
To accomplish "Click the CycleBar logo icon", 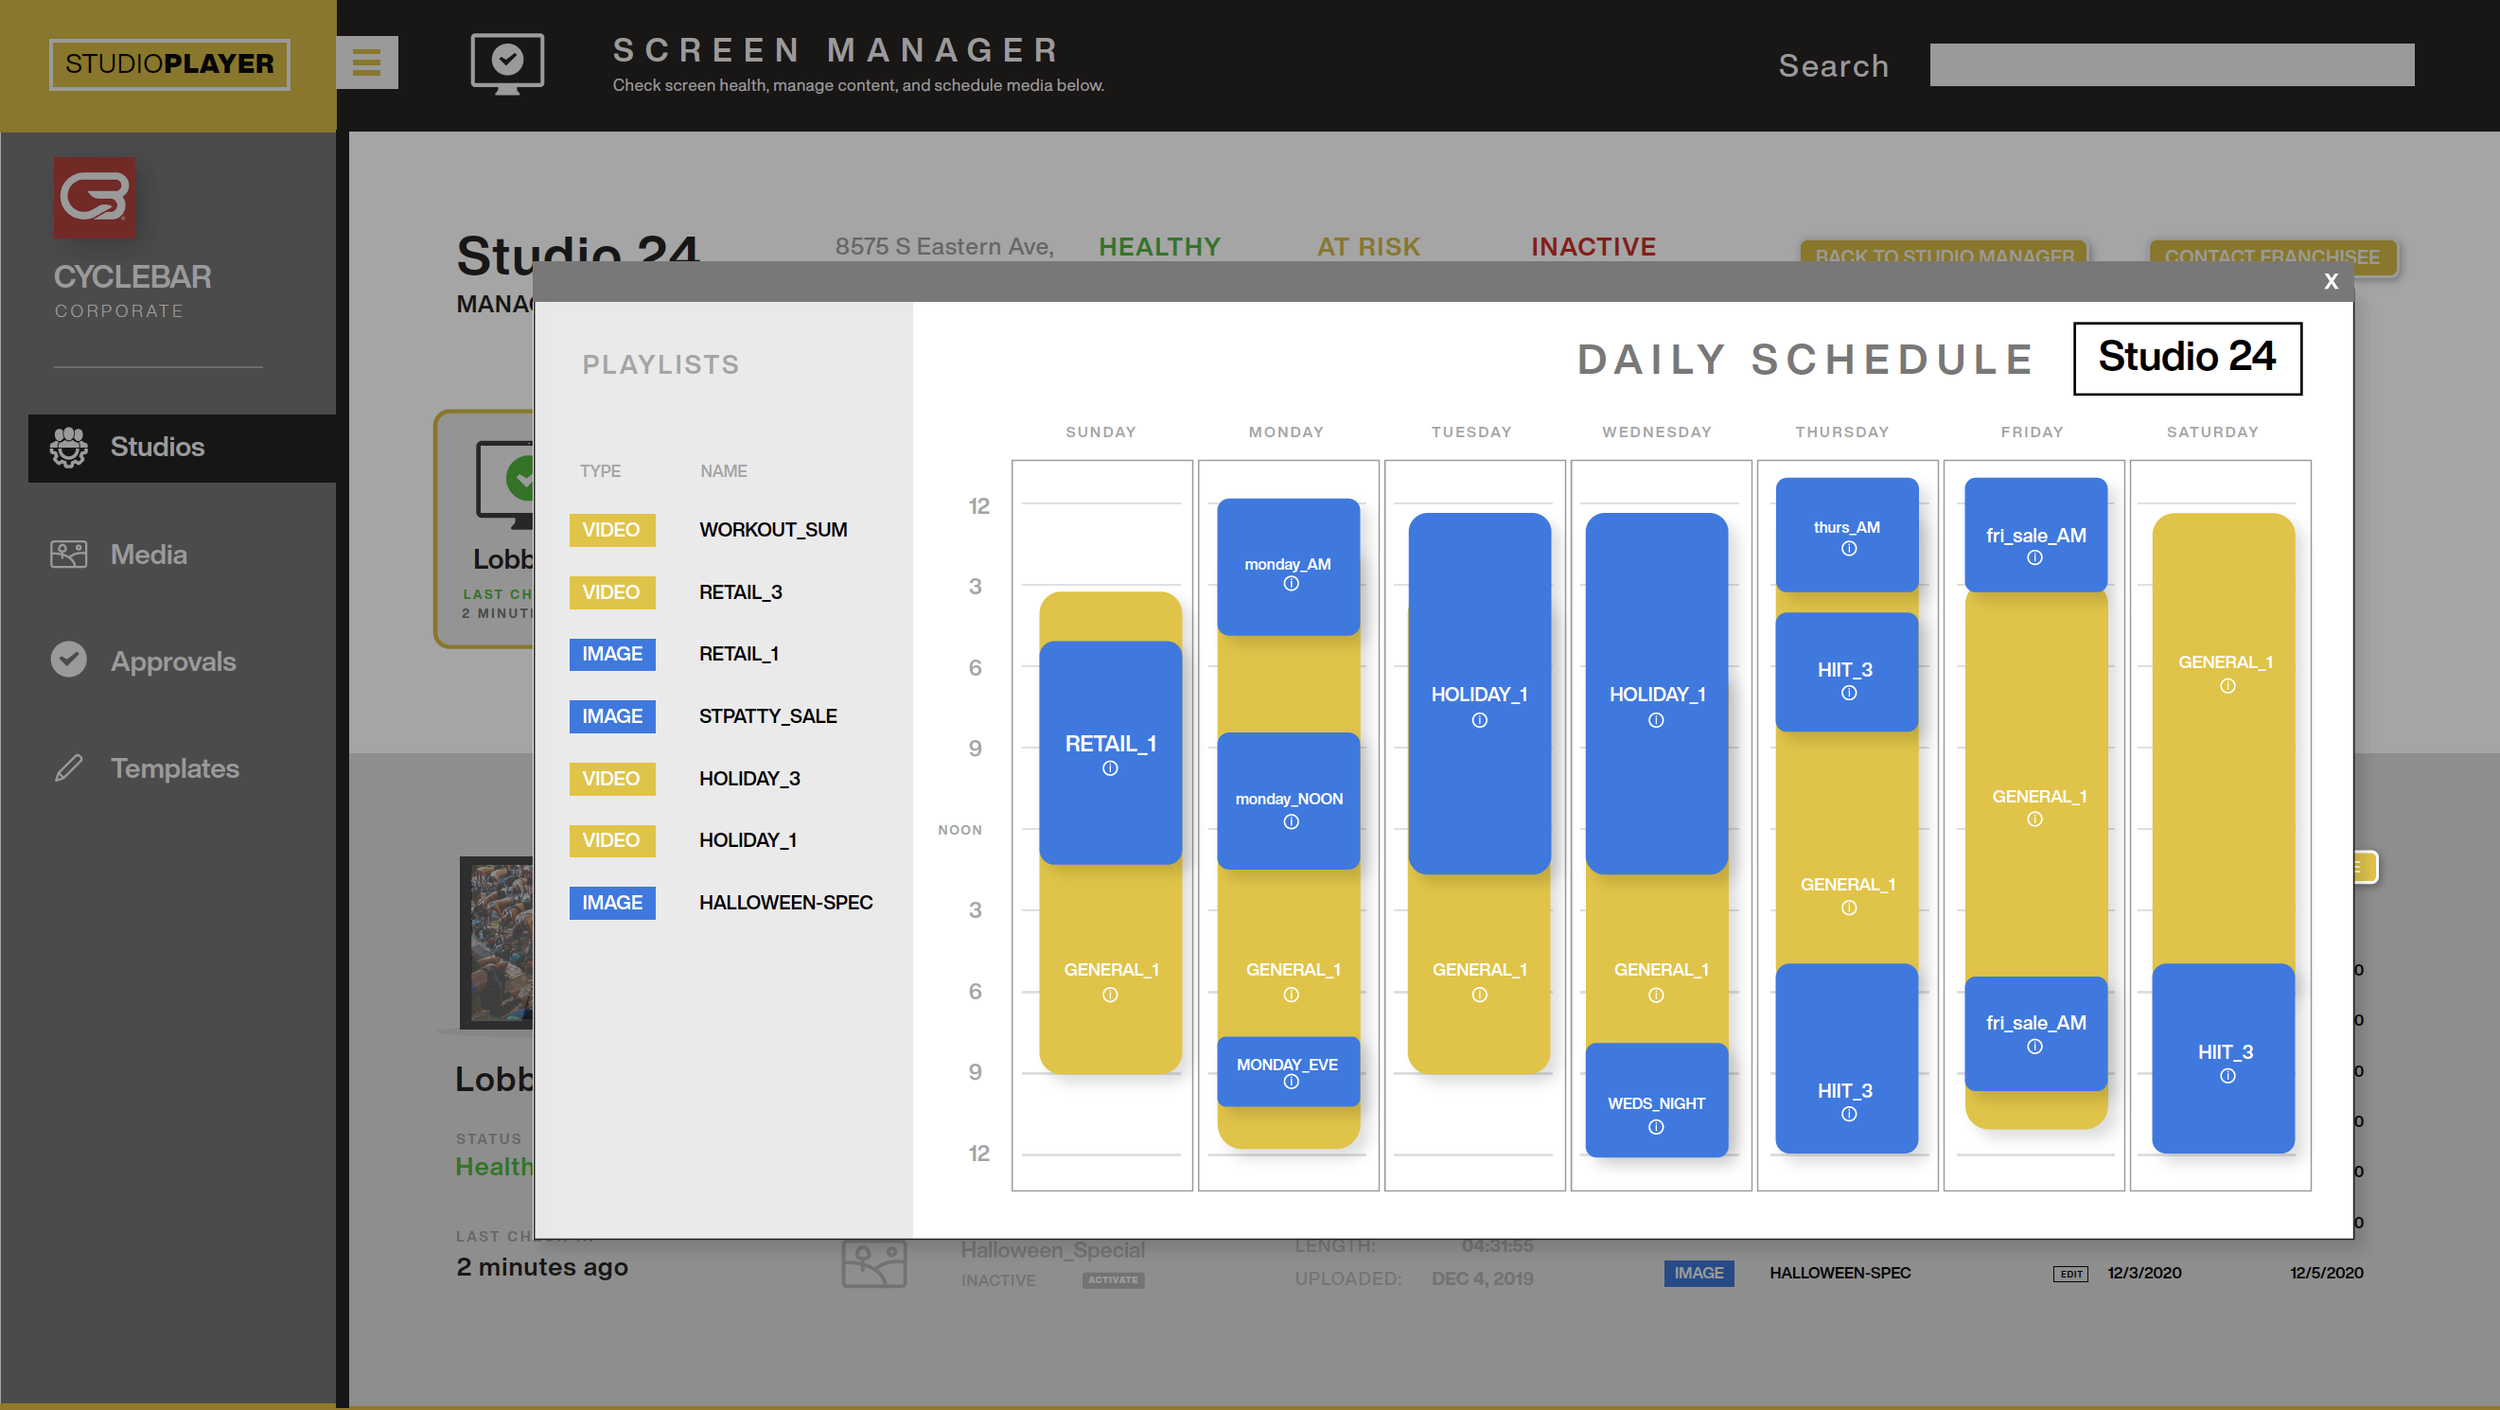I will (x=94, y=197).
